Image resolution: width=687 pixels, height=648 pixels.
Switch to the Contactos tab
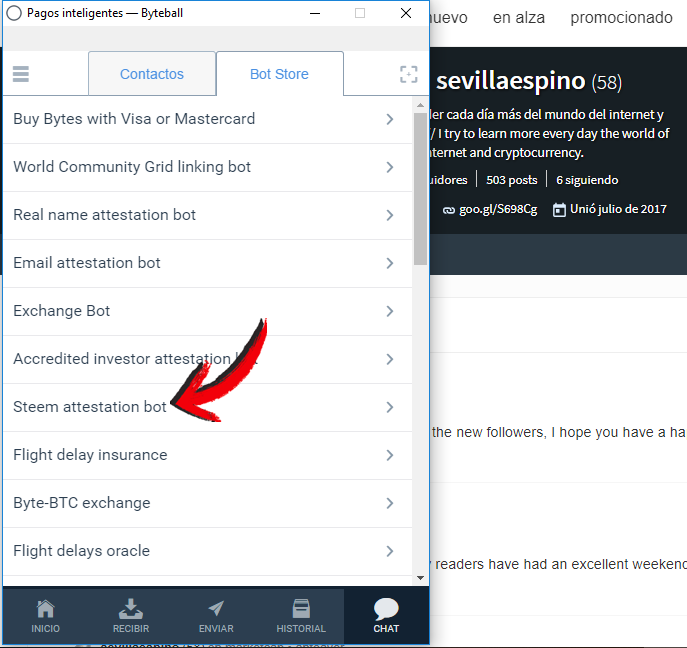pyautogui.click(x=152, y=74)
